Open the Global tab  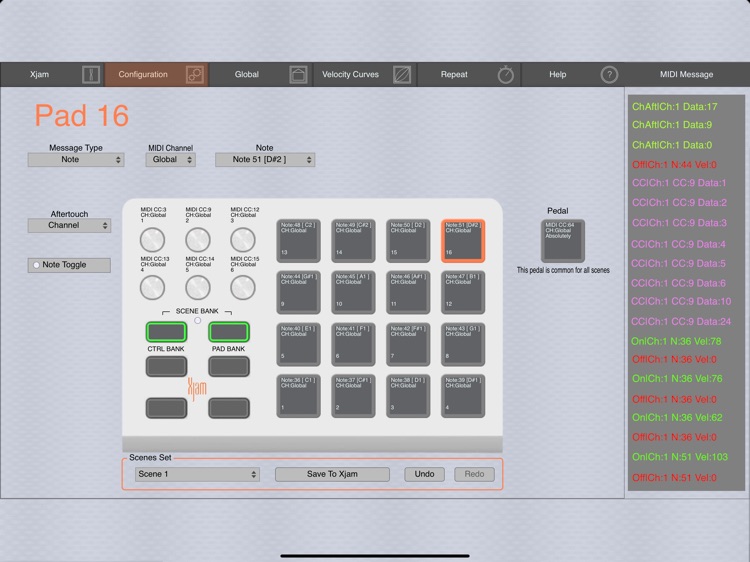260,75
